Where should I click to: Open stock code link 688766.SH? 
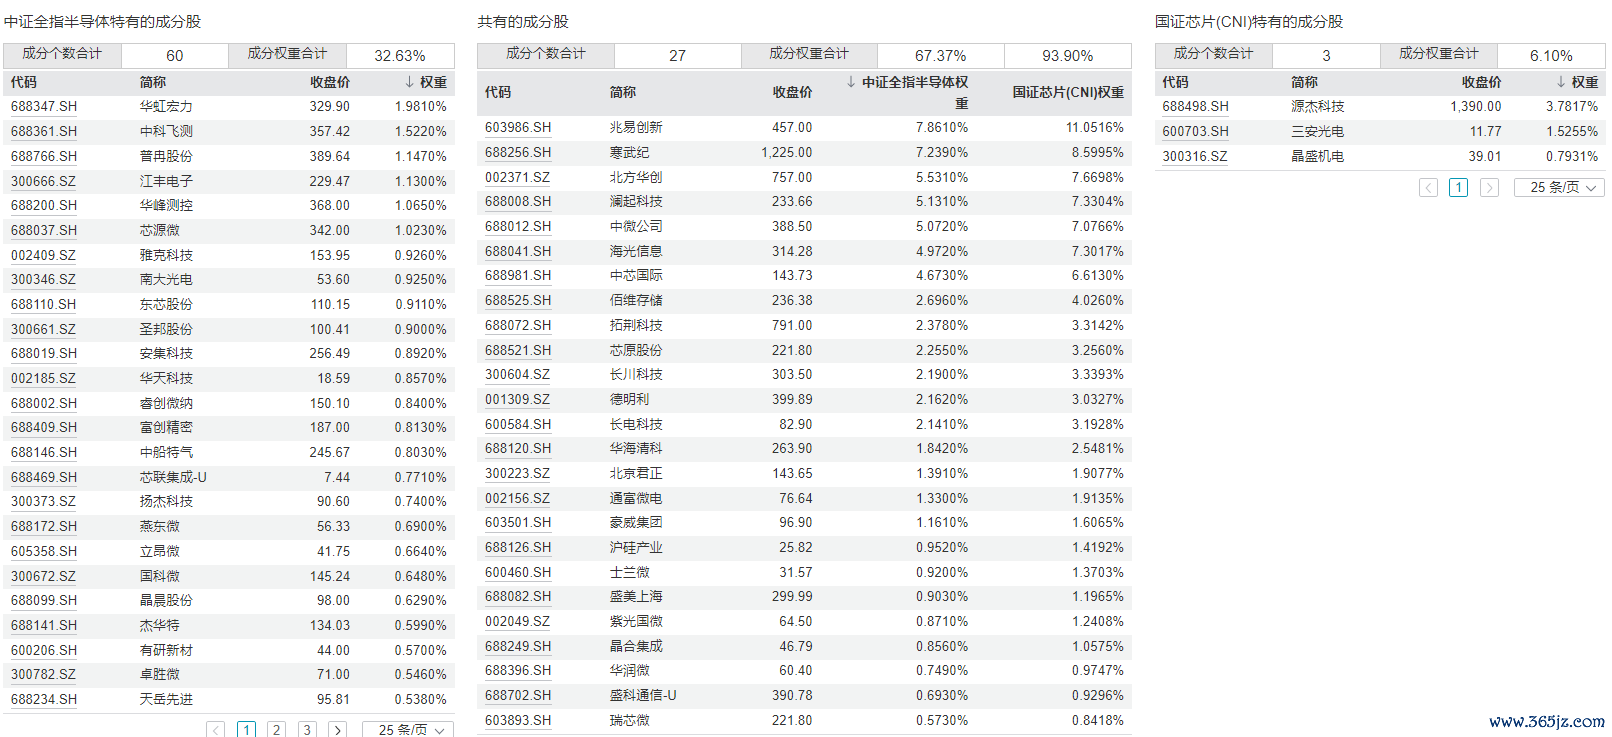pyautogui.click(x=44, y=156)
